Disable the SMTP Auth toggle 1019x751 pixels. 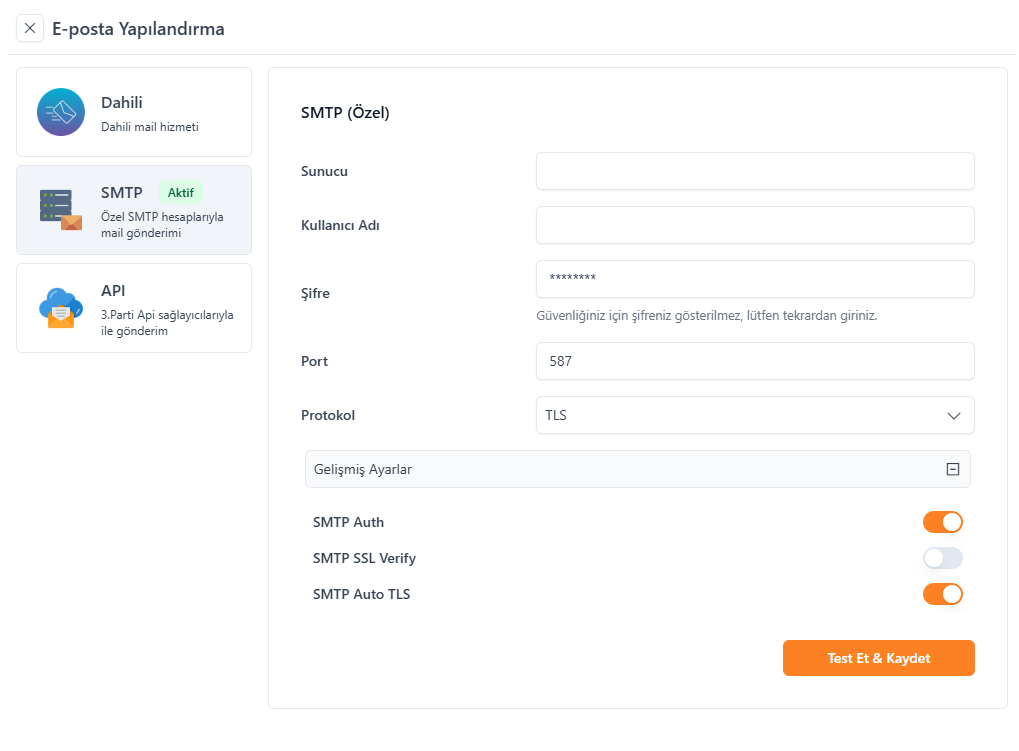pyautogui.click(x=942, y=522)
